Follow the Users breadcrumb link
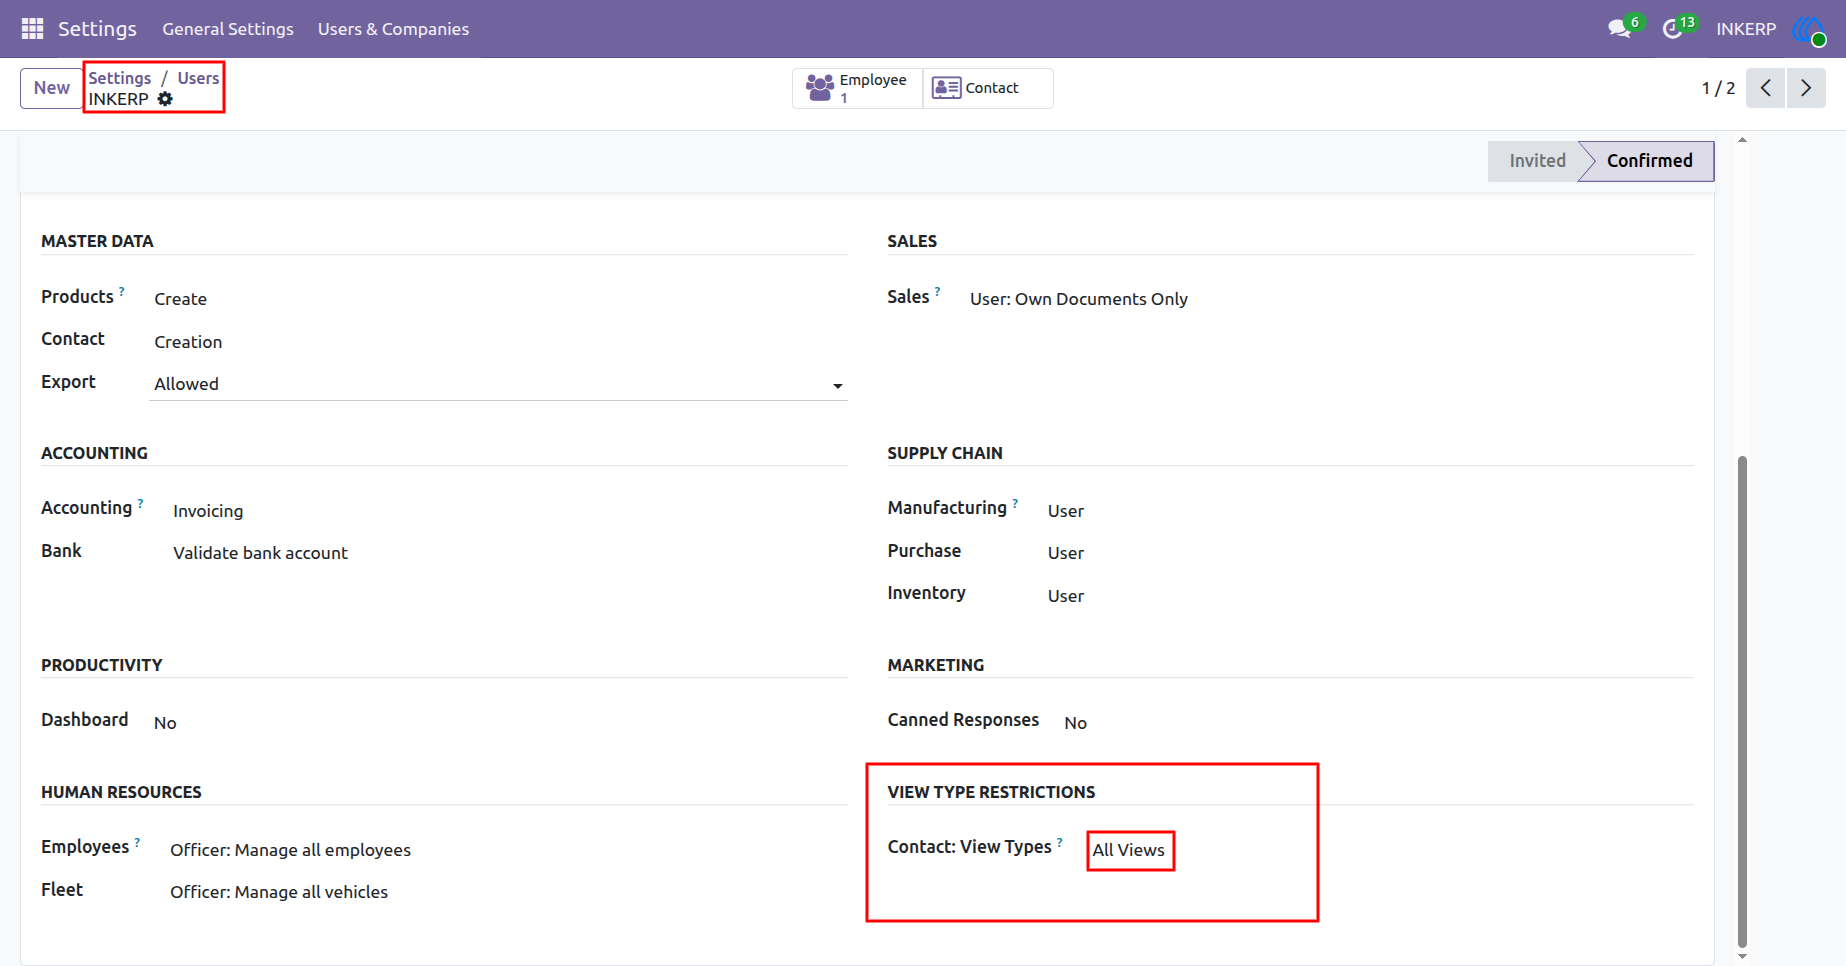The image size is (1846, 966). point(198,78)
